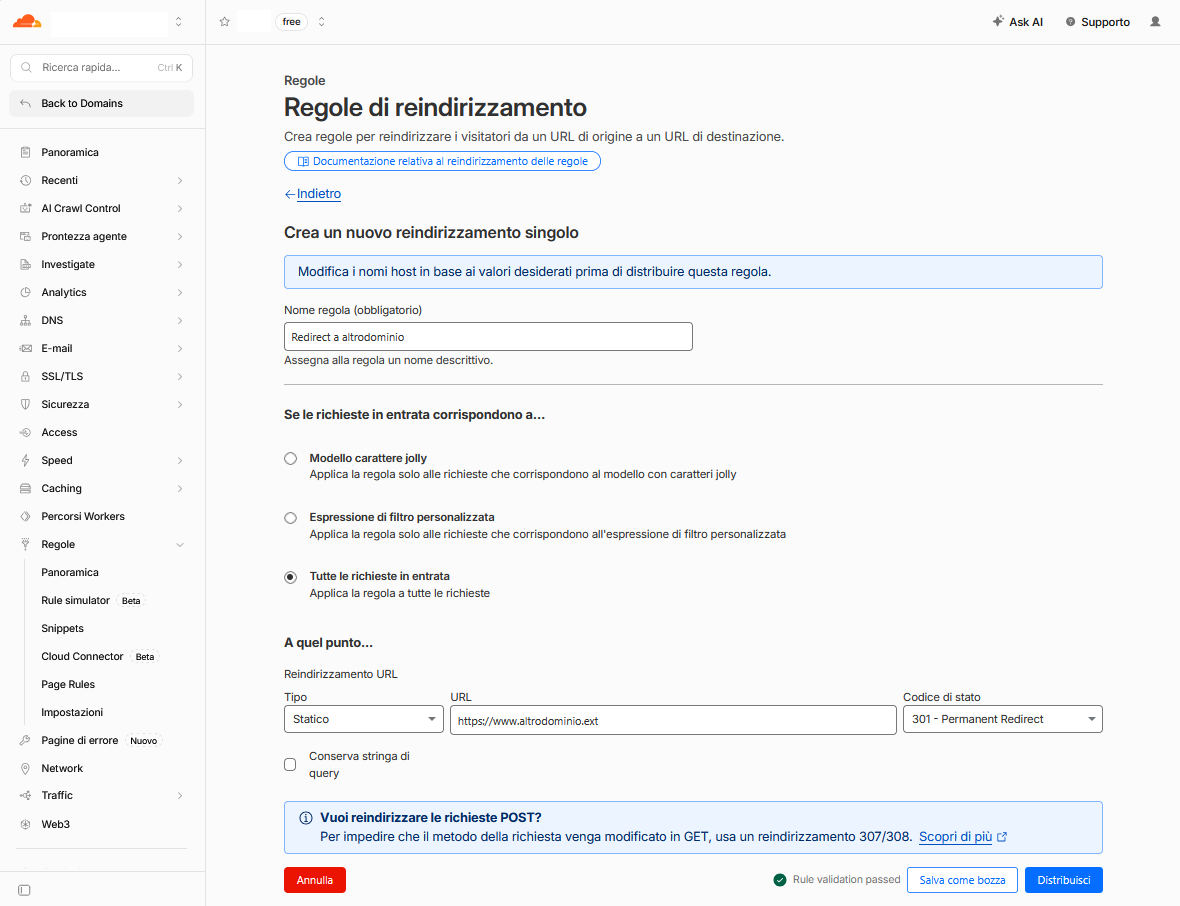
Task: Open the Cloud Connector menu item
Action: click(82, 656)
